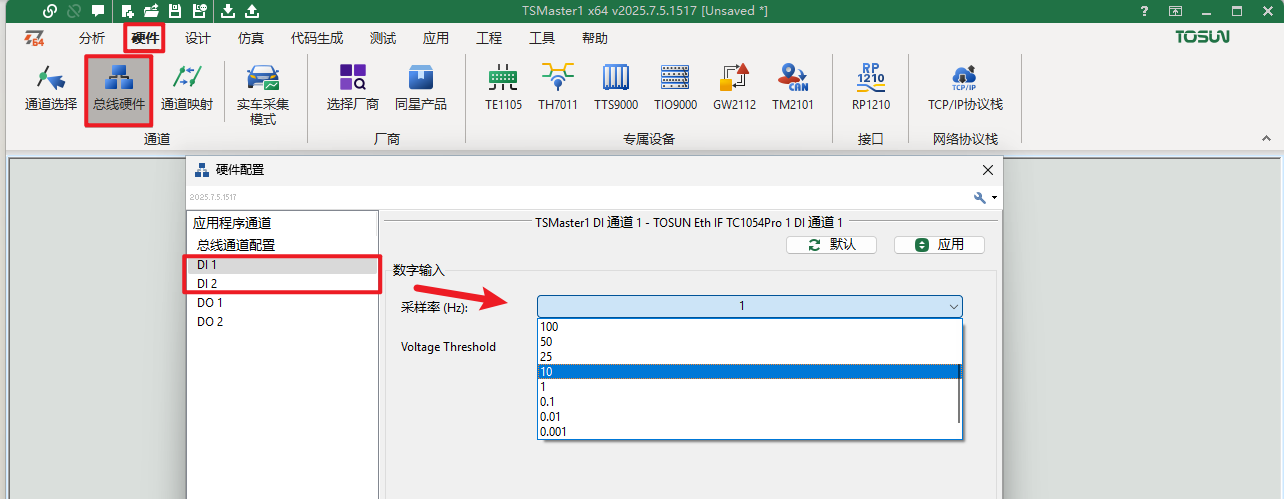The image size is (1284, 499).
Task: Close the 硬件配置 dialog
Action: coord(989,169)
